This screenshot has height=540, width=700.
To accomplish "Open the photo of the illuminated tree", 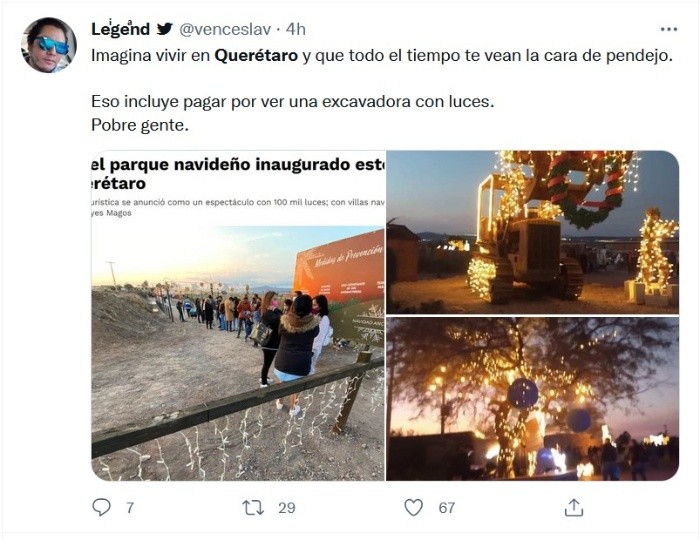I will pyautogui.click(x=533, y=399).
